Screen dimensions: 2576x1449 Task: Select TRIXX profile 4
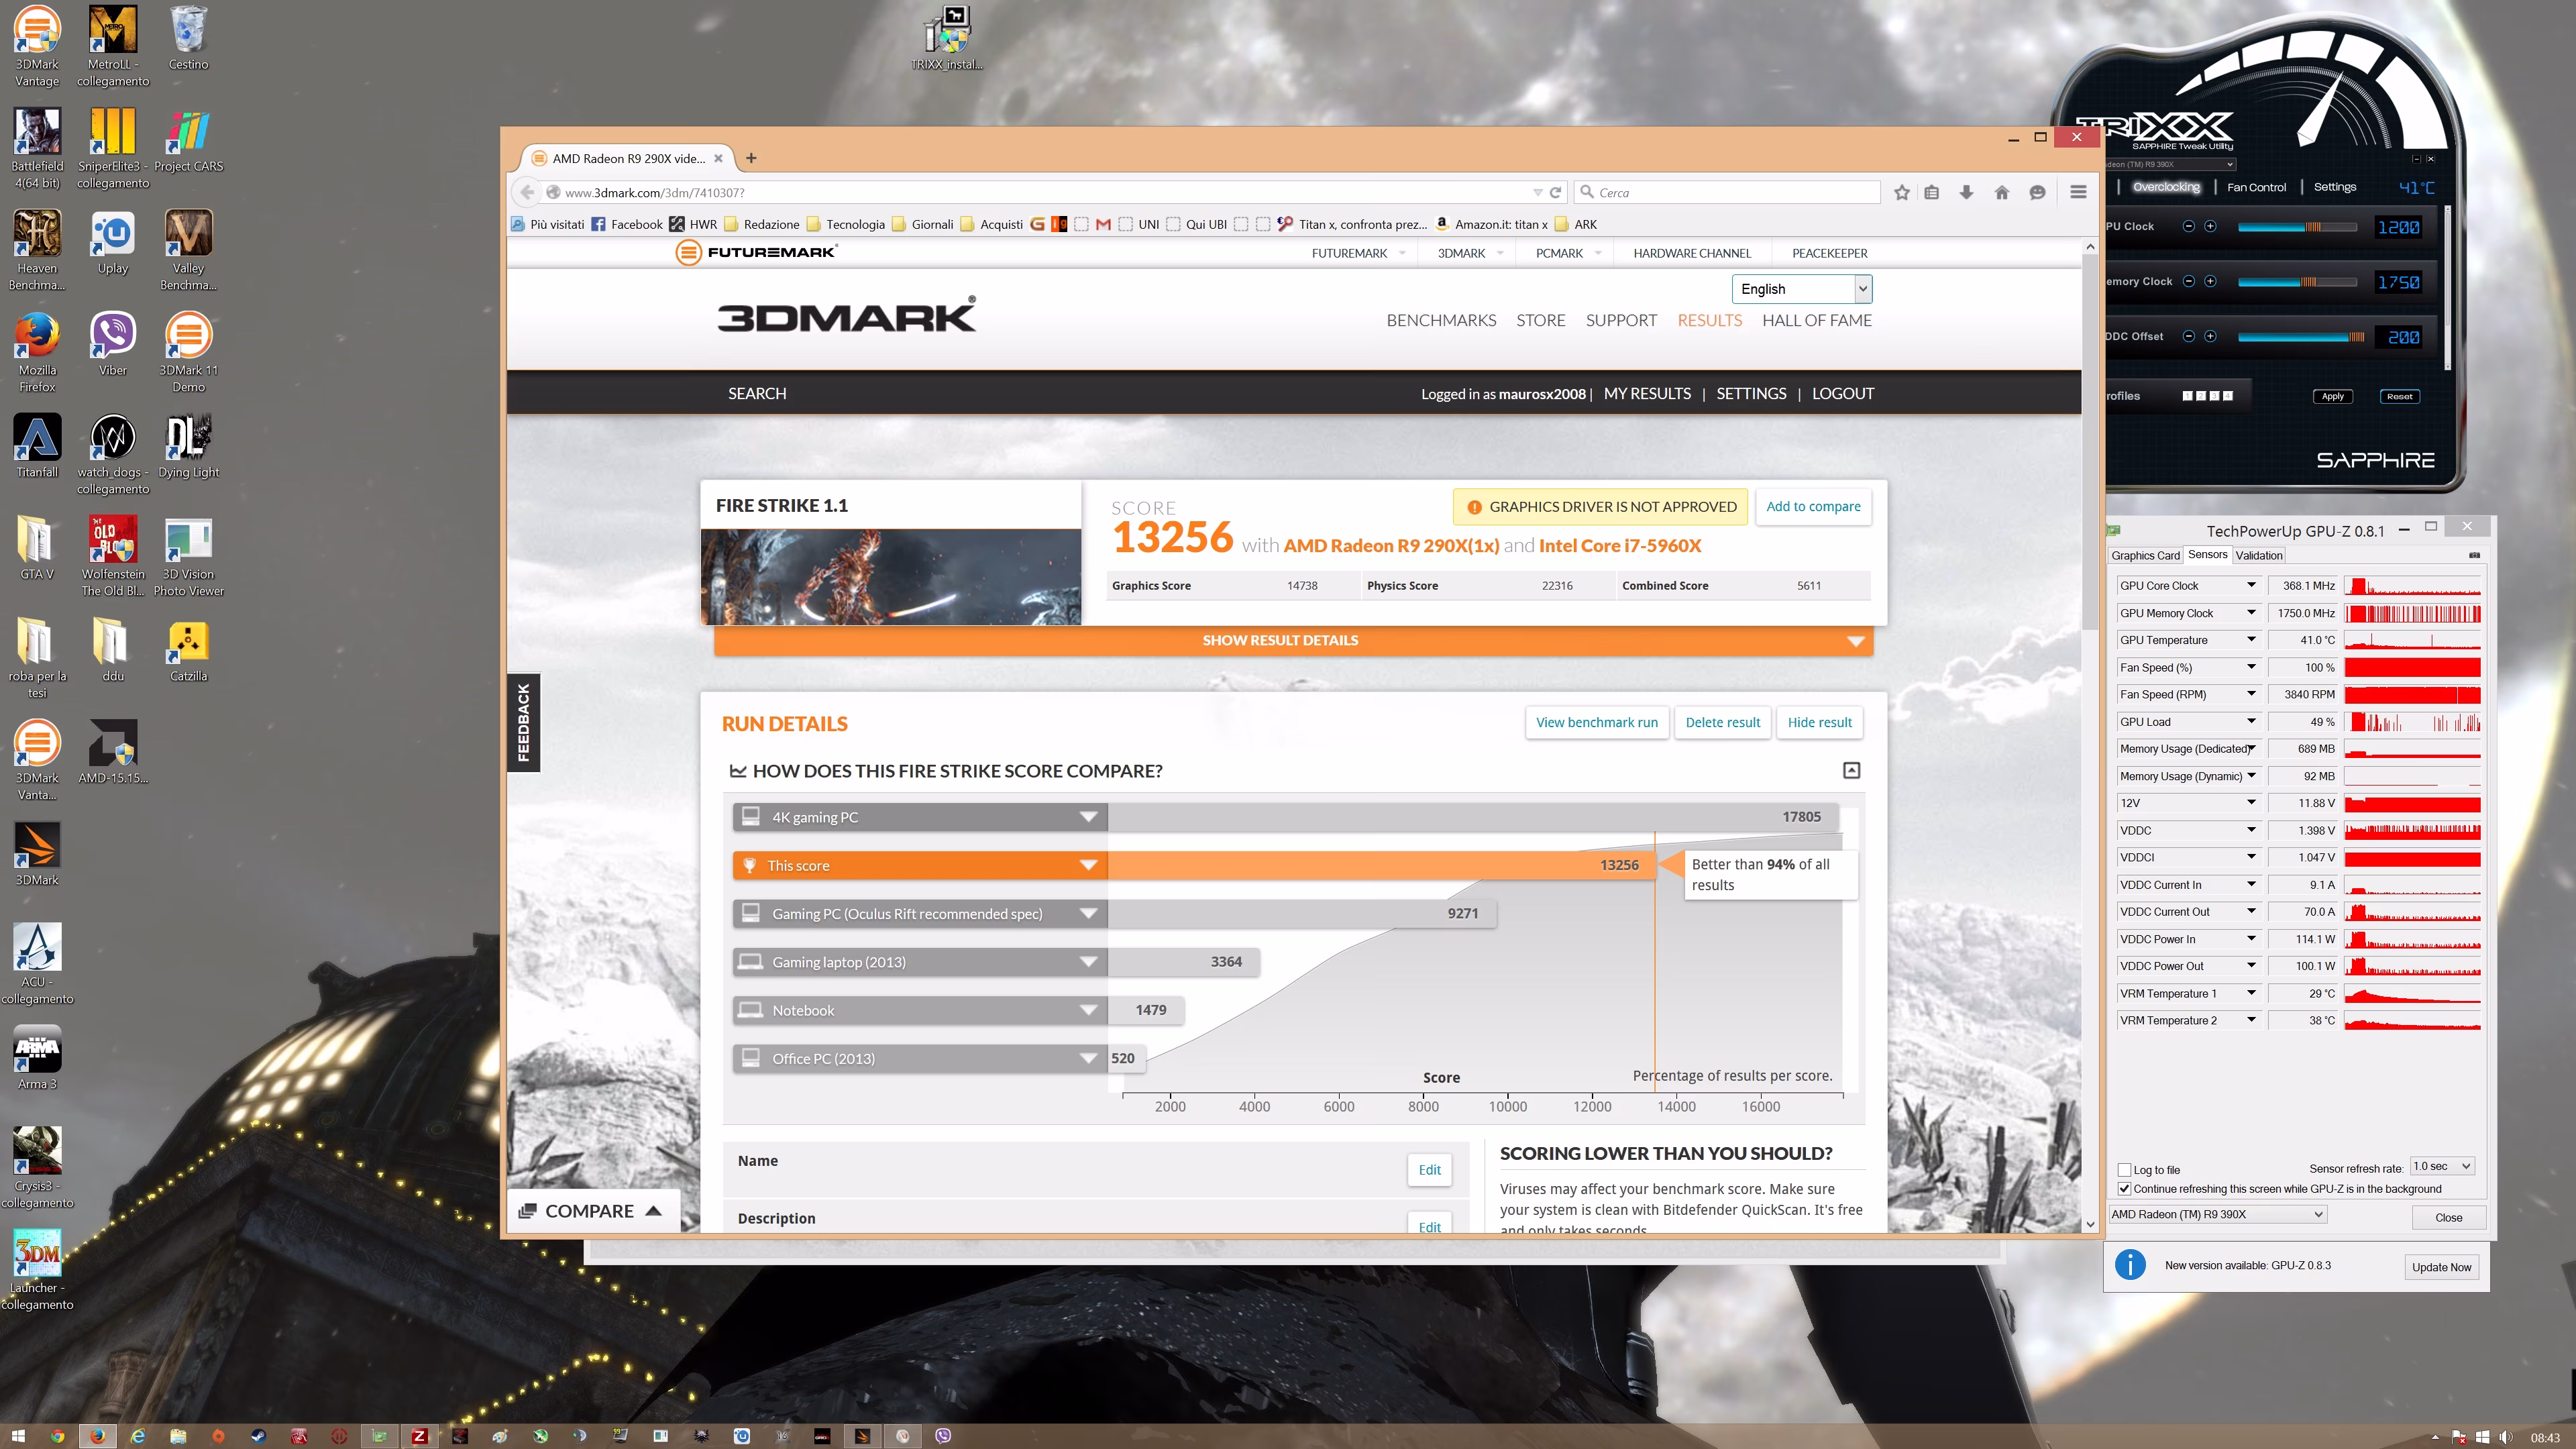coord(2228,396)
